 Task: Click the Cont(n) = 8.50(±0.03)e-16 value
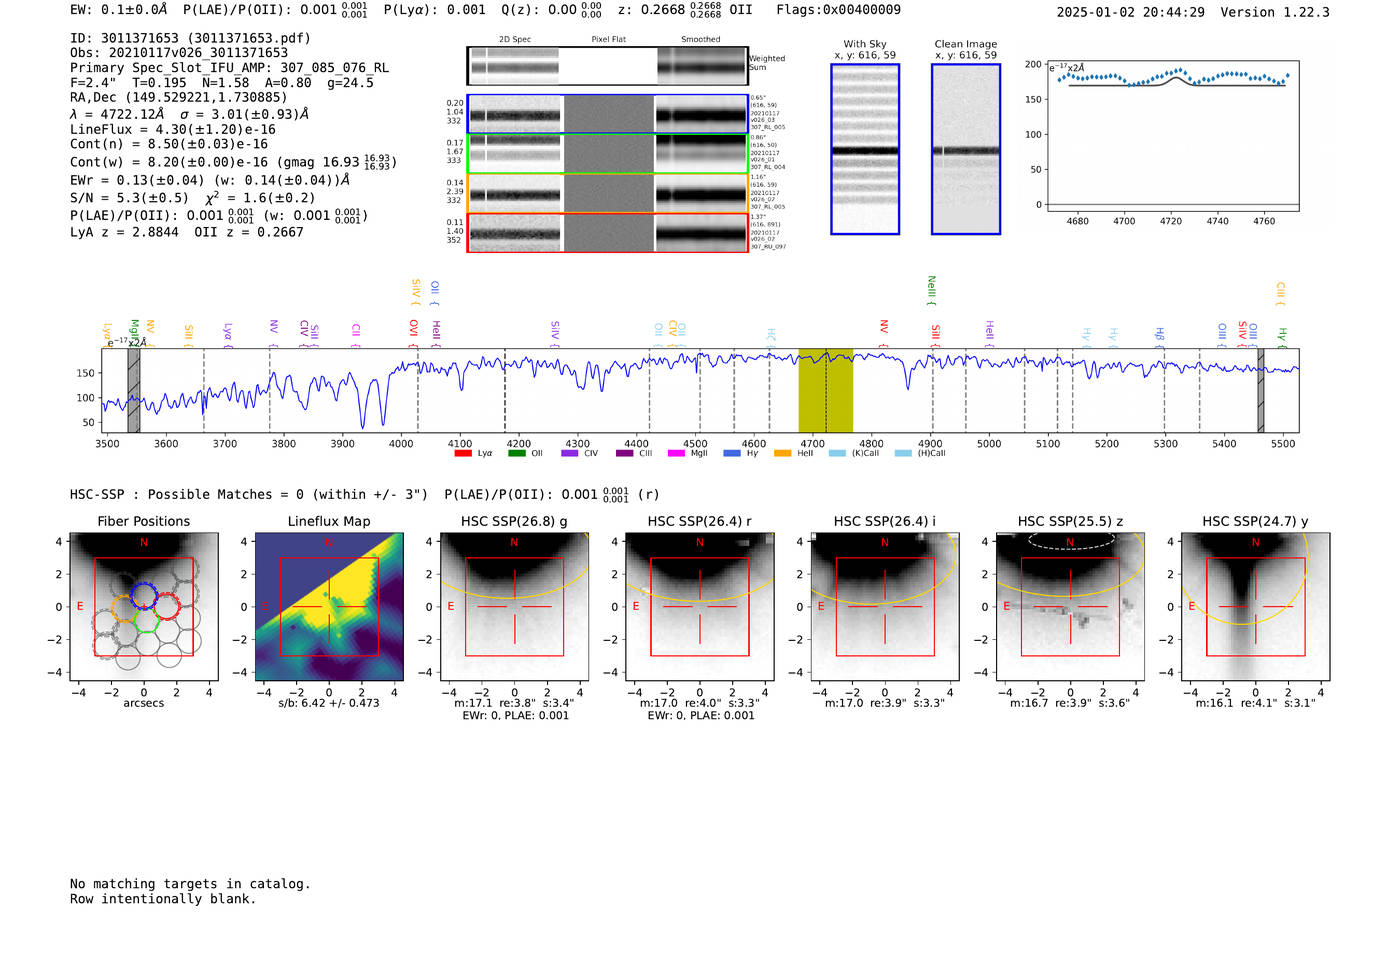(169, 144)
